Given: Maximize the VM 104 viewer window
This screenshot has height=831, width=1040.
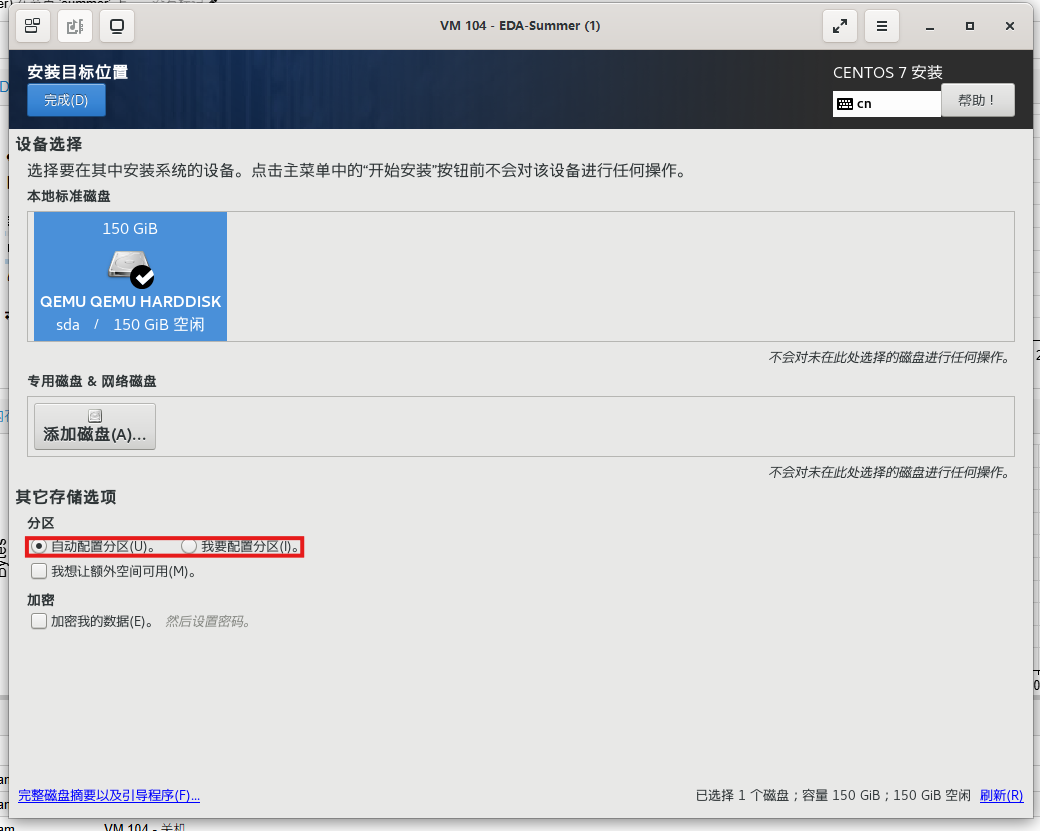Looking at the screenshot, I should 969,26.
